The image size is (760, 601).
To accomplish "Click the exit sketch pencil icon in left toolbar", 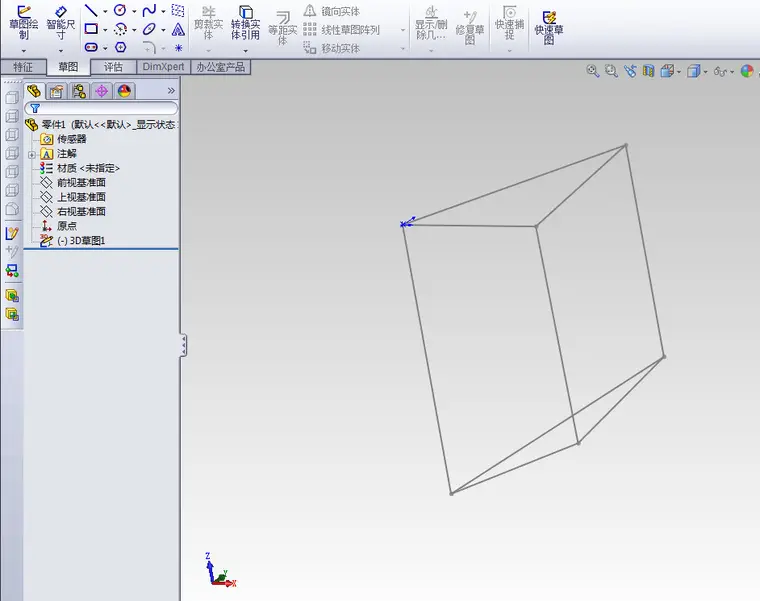I will (12, 234).
